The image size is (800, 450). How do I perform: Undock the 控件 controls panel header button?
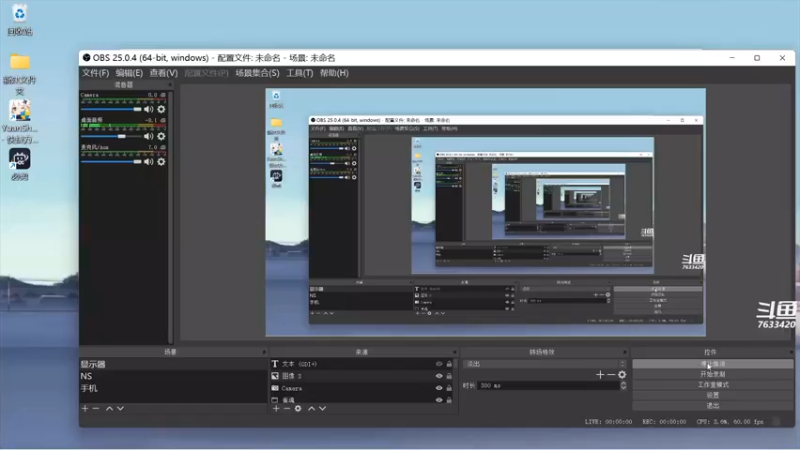791,352
